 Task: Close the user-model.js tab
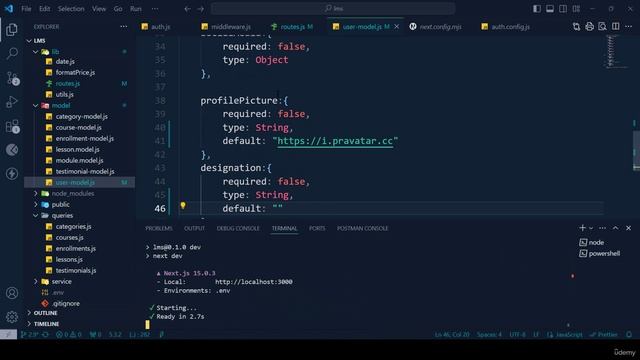coord(396,27)
